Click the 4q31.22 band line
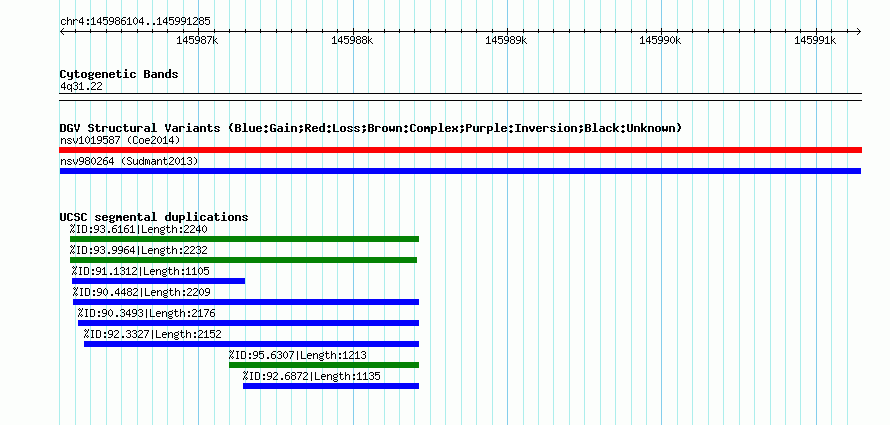This screenshot has width=890, height=425. 460,97
